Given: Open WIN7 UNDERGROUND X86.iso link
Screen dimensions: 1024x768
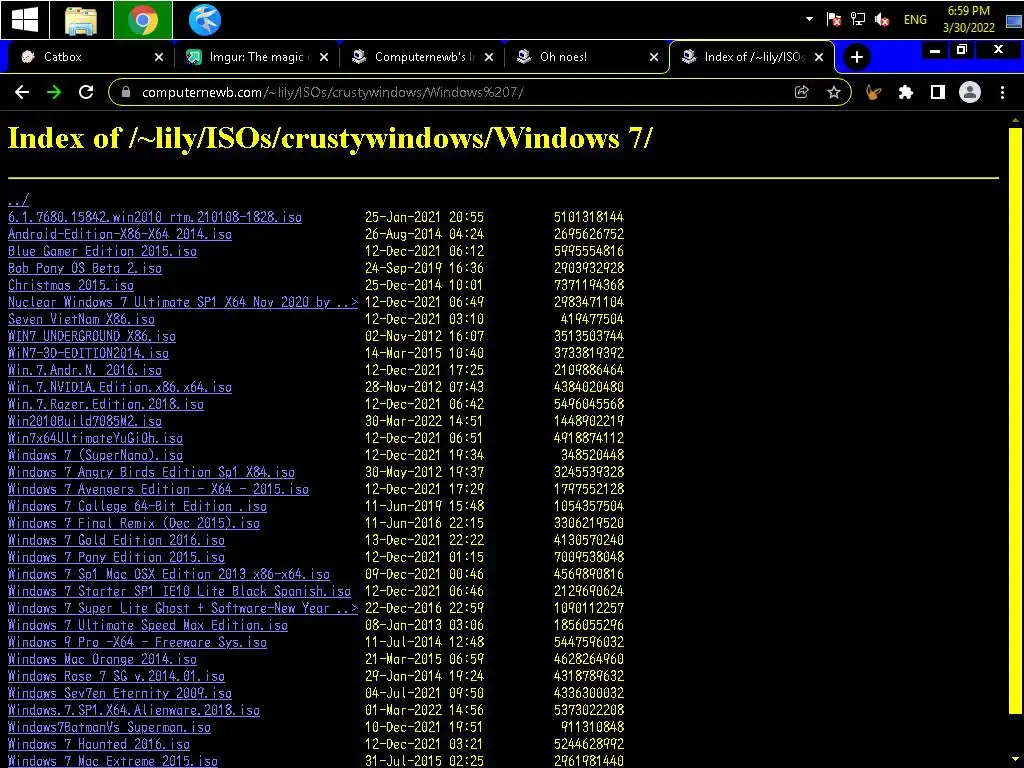Looking at the screenshot, I should tap(91, 336).
